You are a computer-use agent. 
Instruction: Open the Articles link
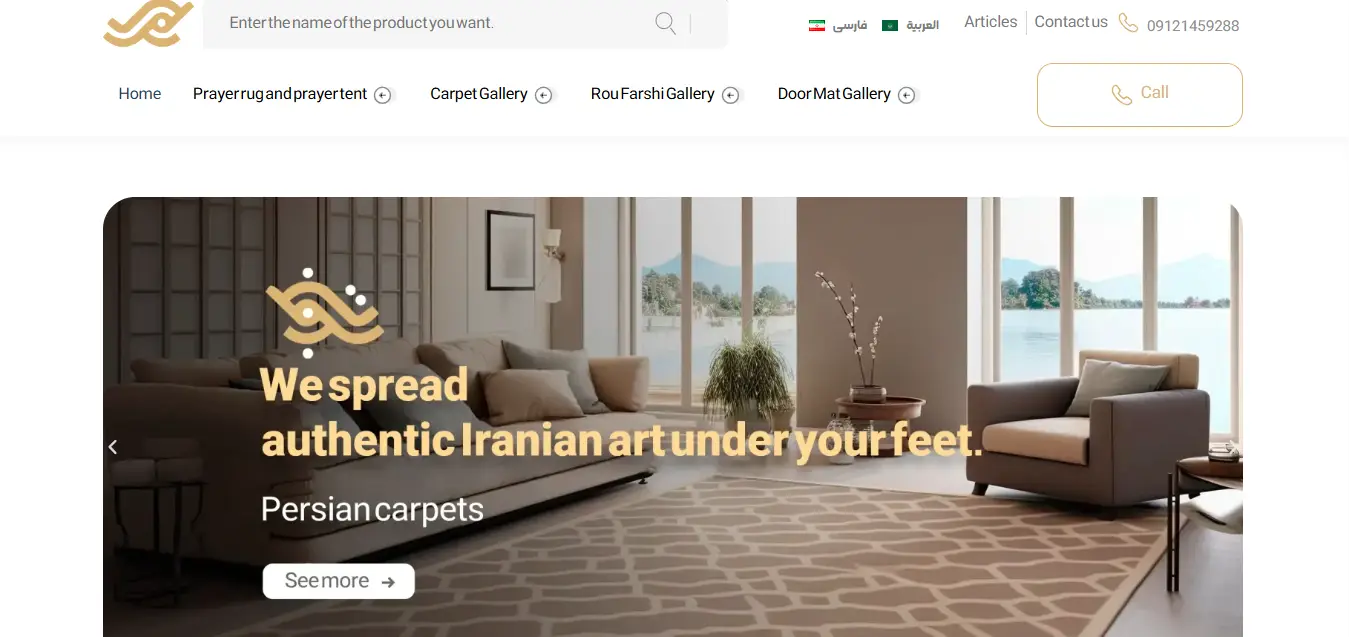coord(990,22)
